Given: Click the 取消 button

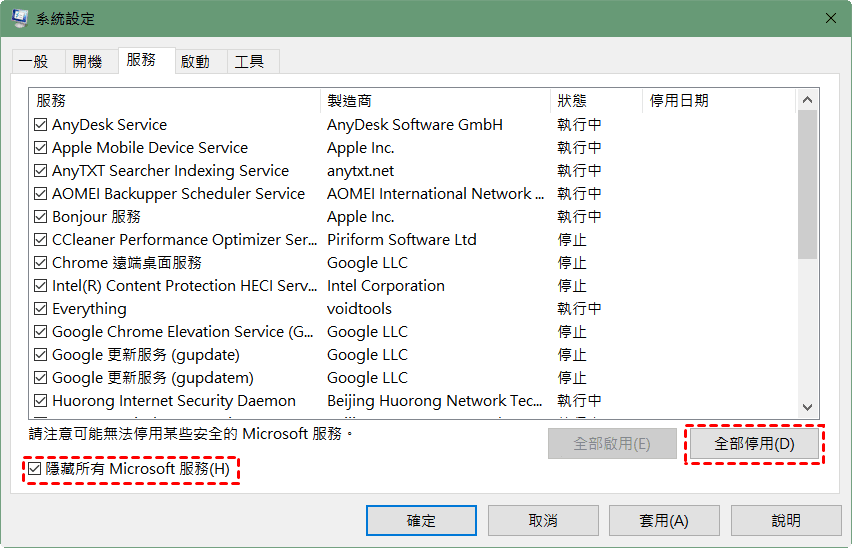Looking at the screenshot, I should click(x=543, y=520).
